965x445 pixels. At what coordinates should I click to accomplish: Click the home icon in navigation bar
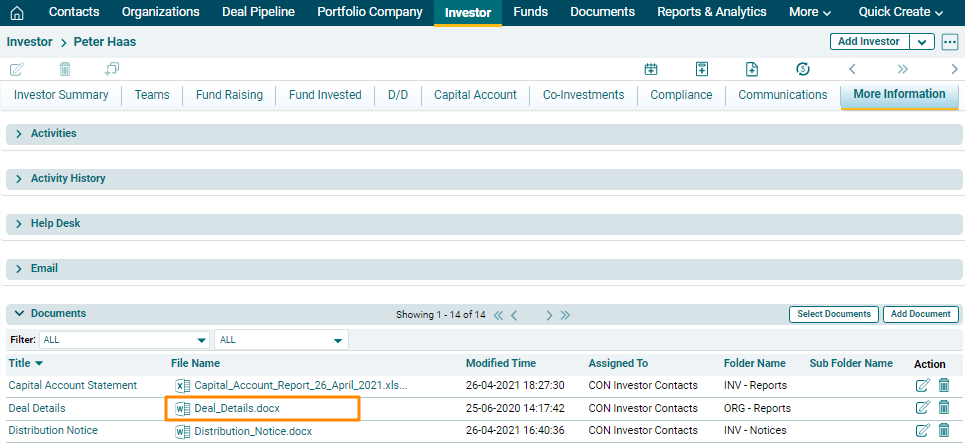(16, 13)
